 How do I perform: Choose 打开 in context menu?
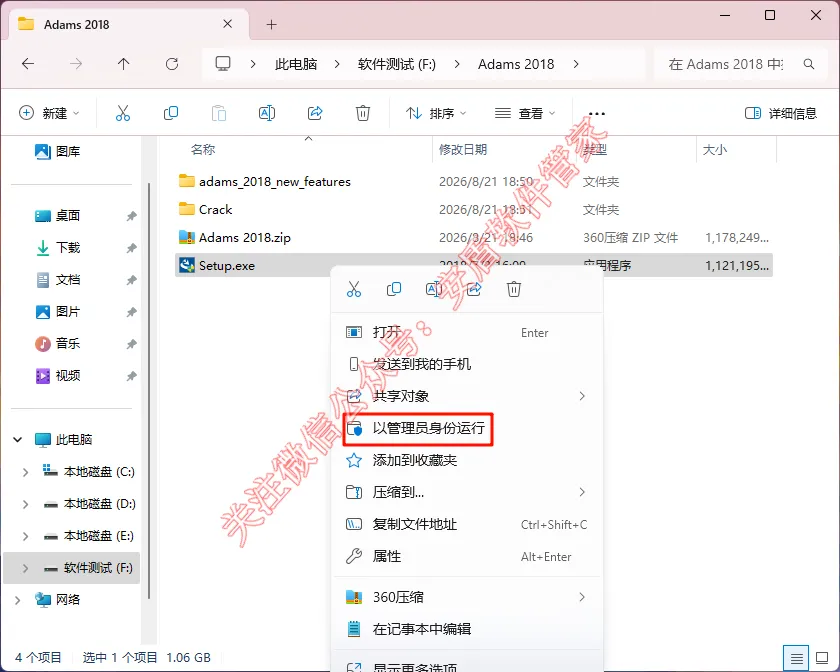(467, 333)
